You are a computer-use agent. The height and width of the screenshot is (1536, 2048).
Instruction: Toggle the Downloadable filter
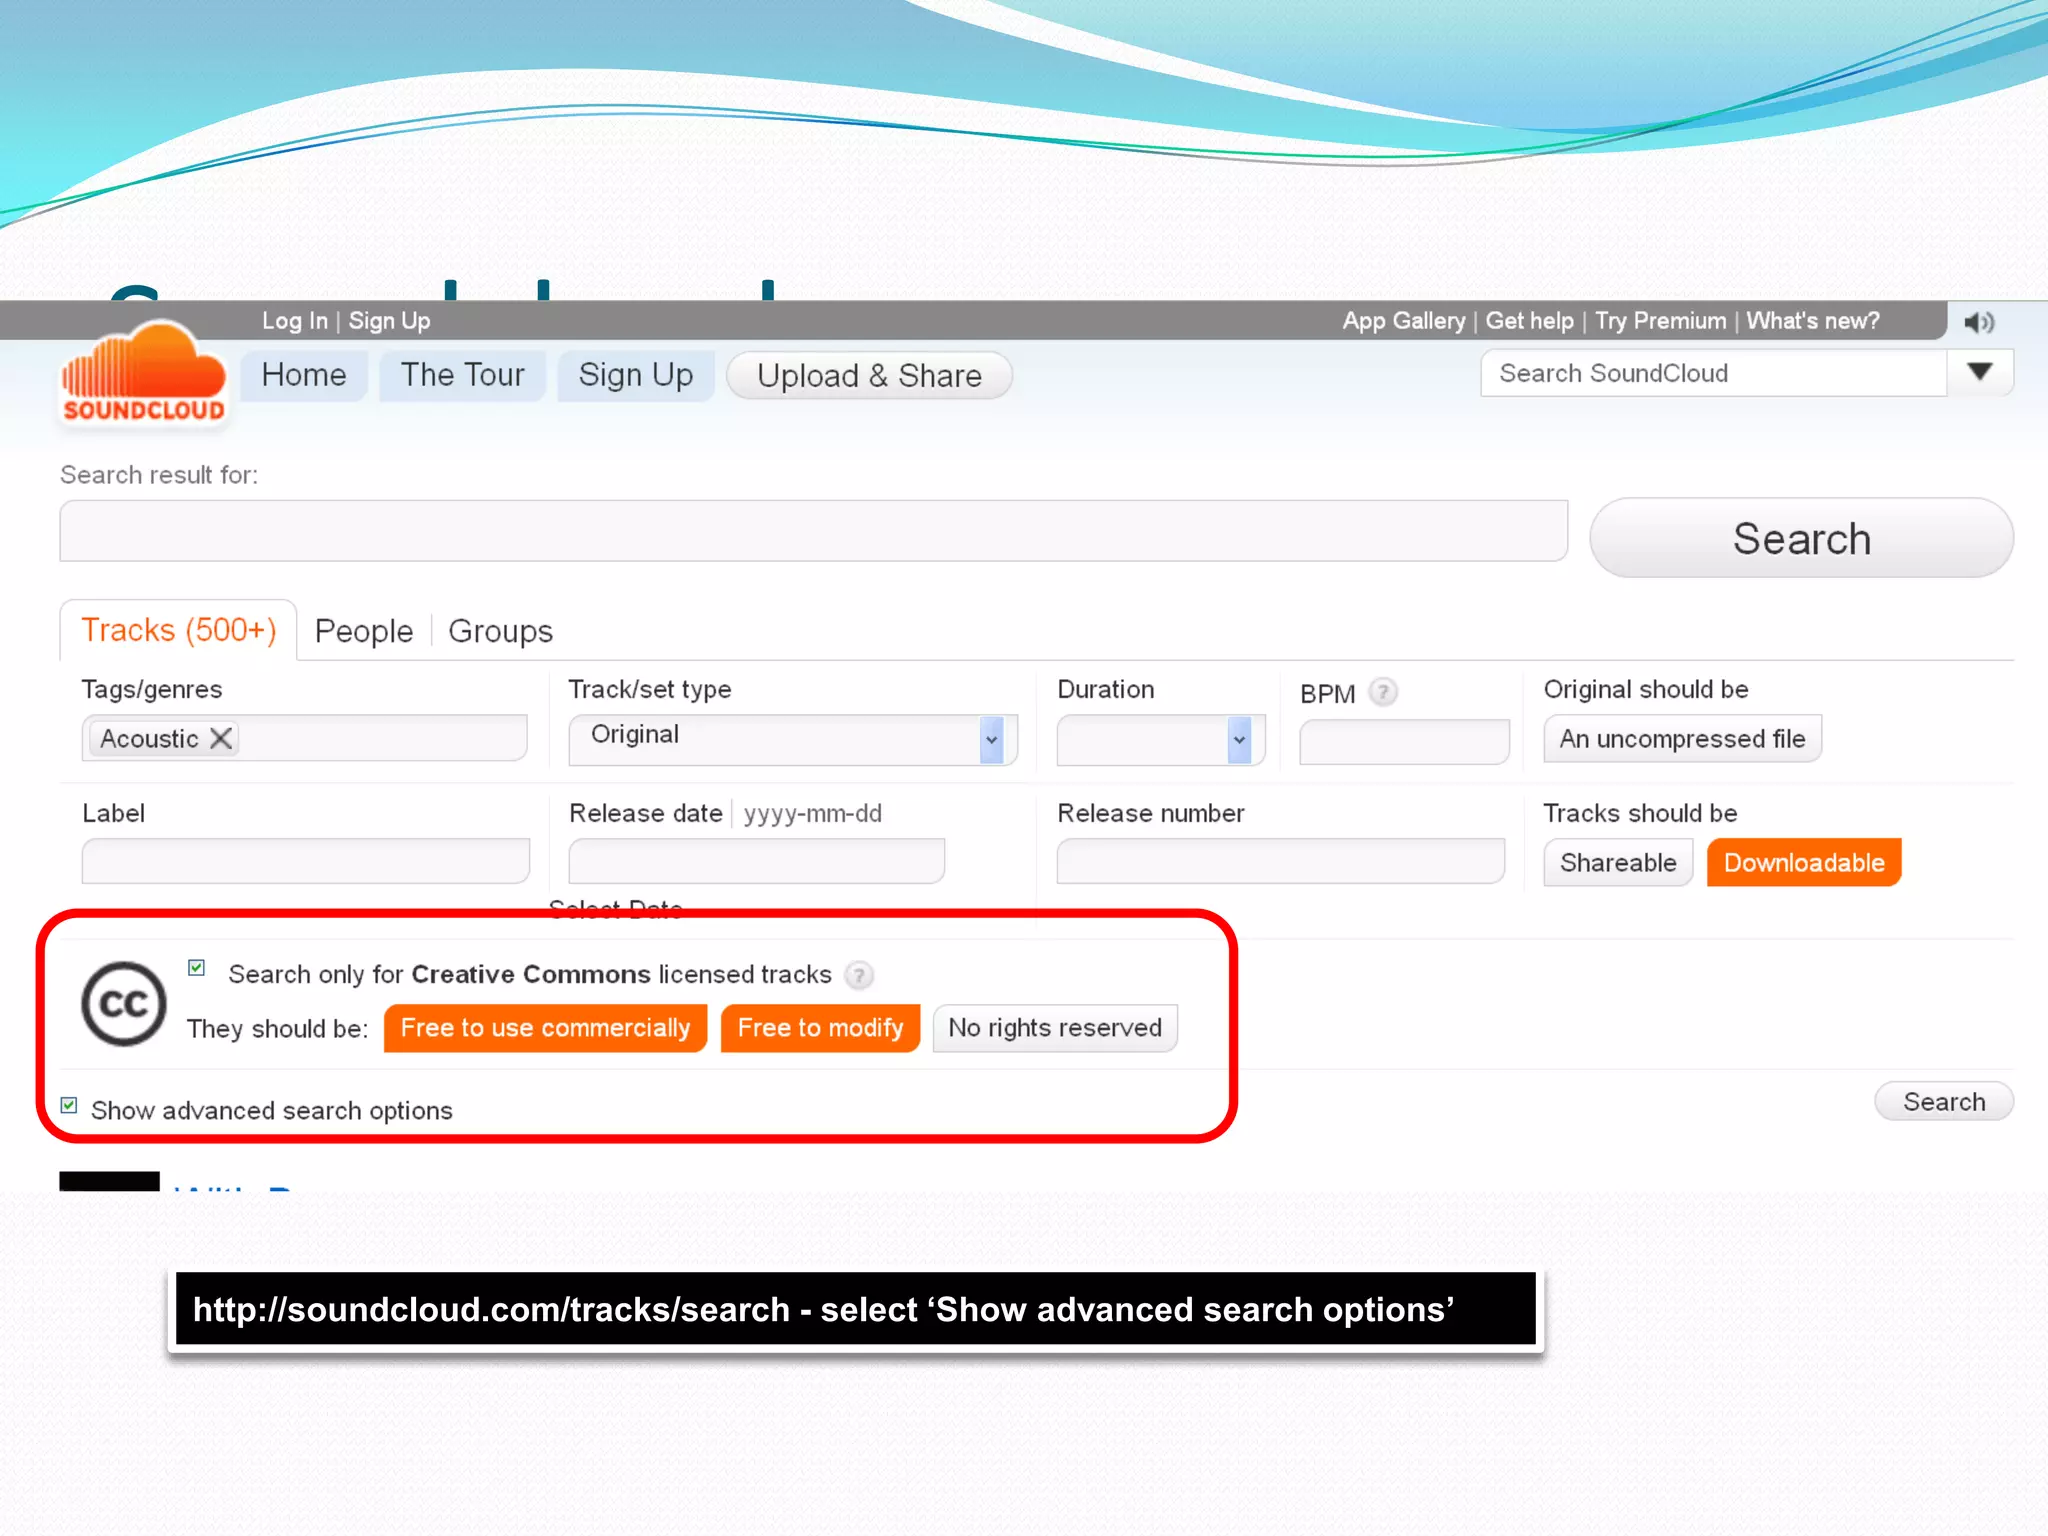click(1804, 862)
